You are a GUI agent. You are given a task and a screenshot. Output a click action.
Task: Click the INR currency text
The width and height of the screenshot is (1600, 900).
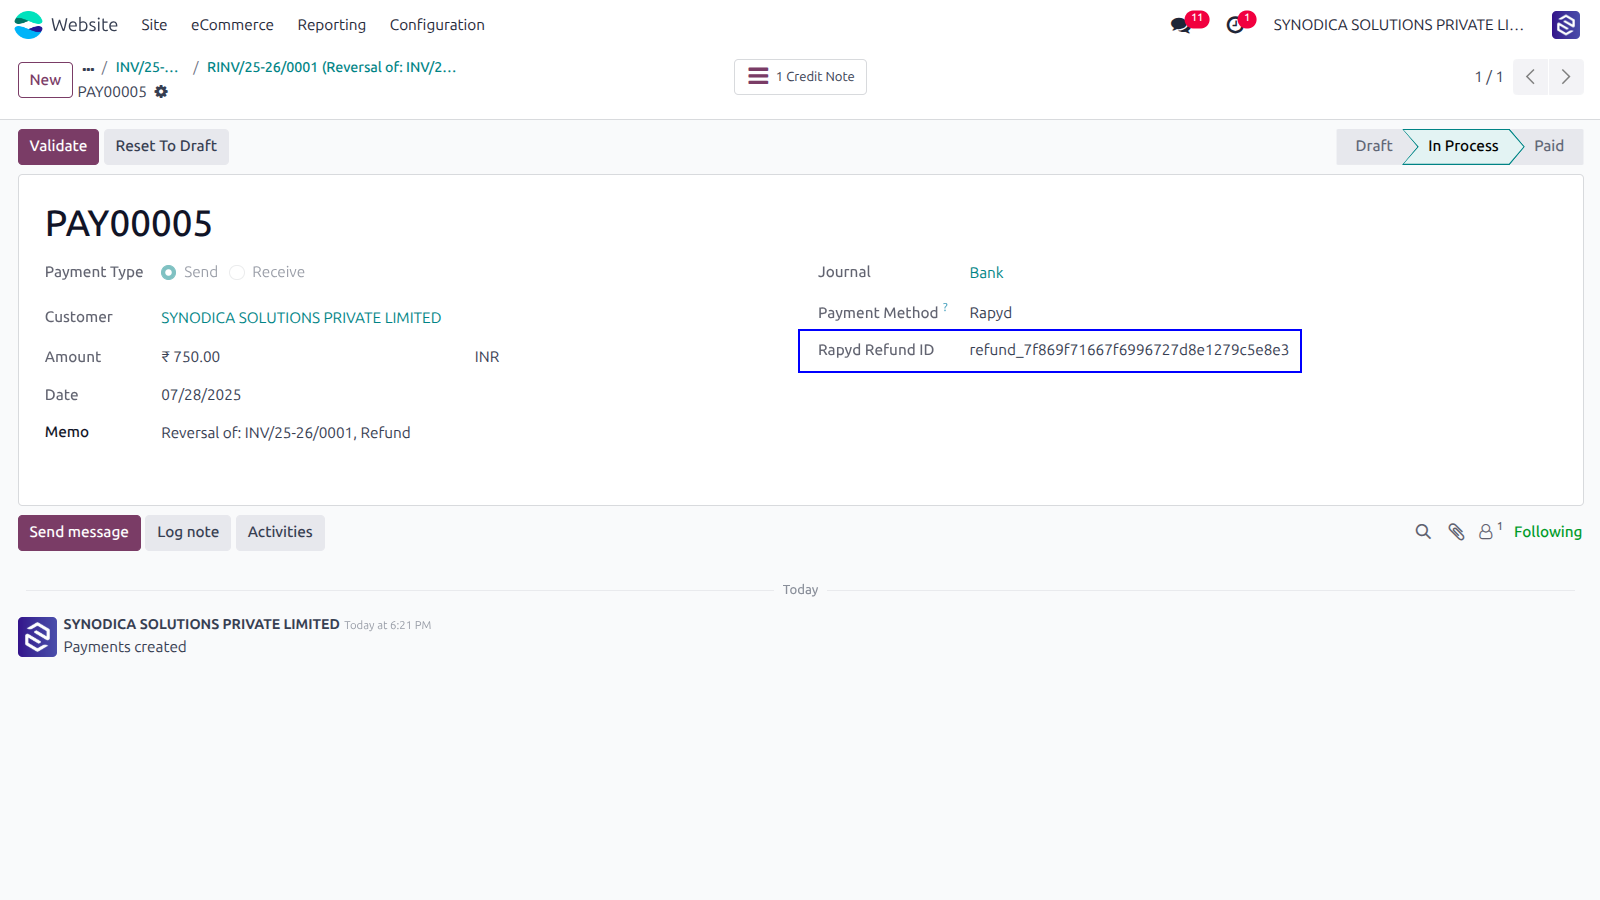click(x=487, y=357)
